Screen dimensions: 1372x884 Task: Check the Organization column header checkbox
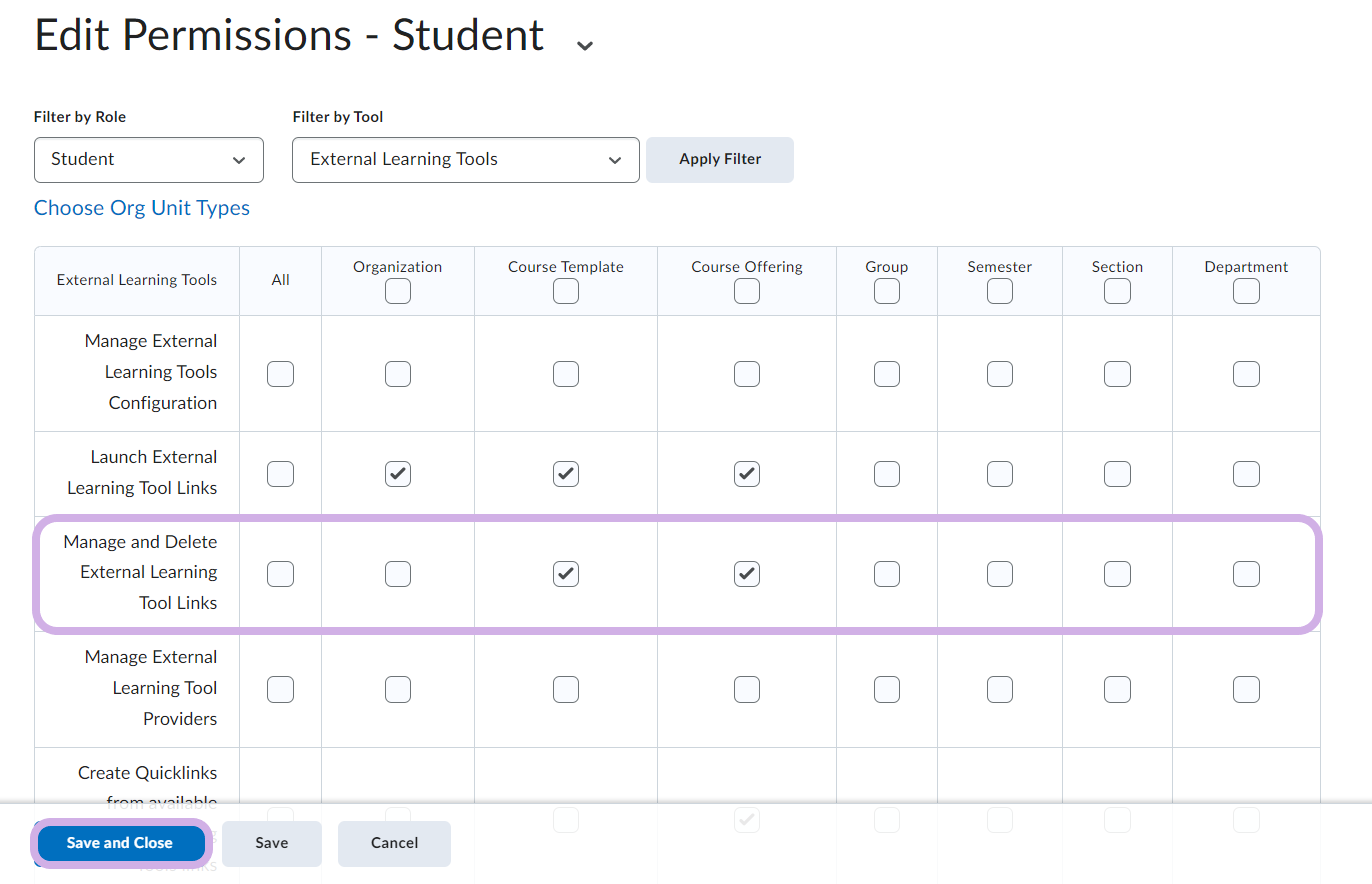click(398, 291)
